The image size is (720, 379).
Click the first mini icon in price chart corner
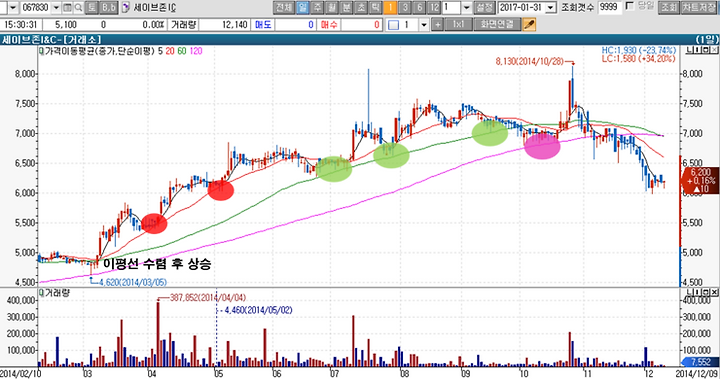689,50
